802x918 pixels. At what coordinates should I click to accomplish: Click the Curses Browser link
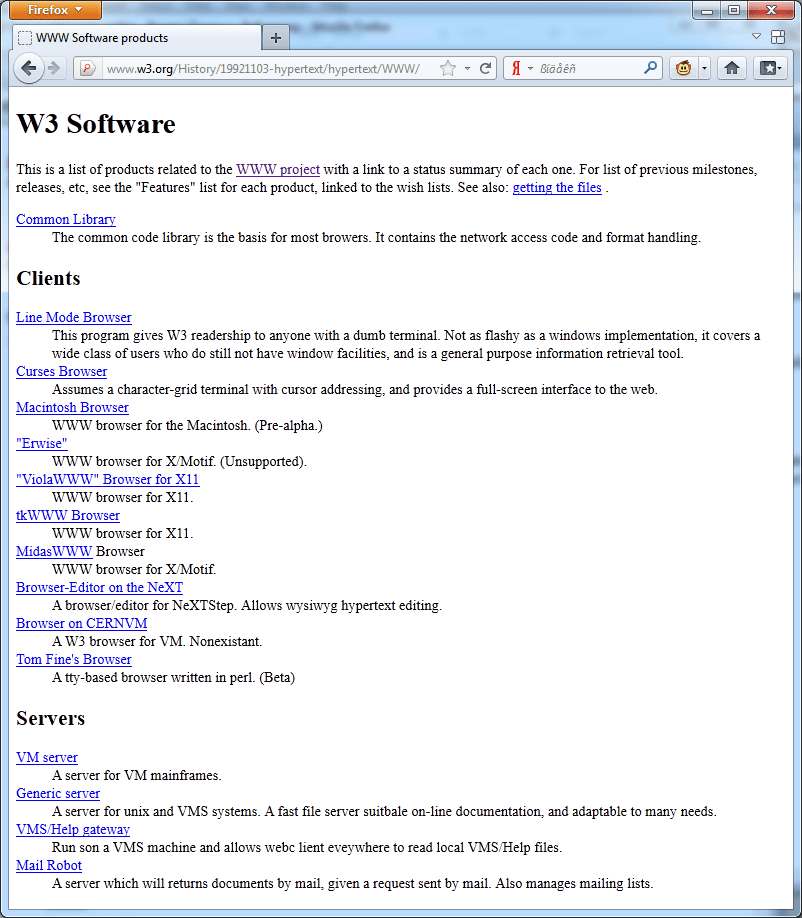(x=61, y=372)
